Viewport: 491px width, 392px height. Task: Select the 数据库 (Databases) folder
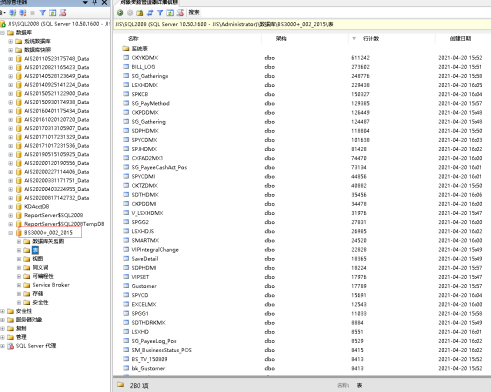pyautogui.click(x=24, y=33)
